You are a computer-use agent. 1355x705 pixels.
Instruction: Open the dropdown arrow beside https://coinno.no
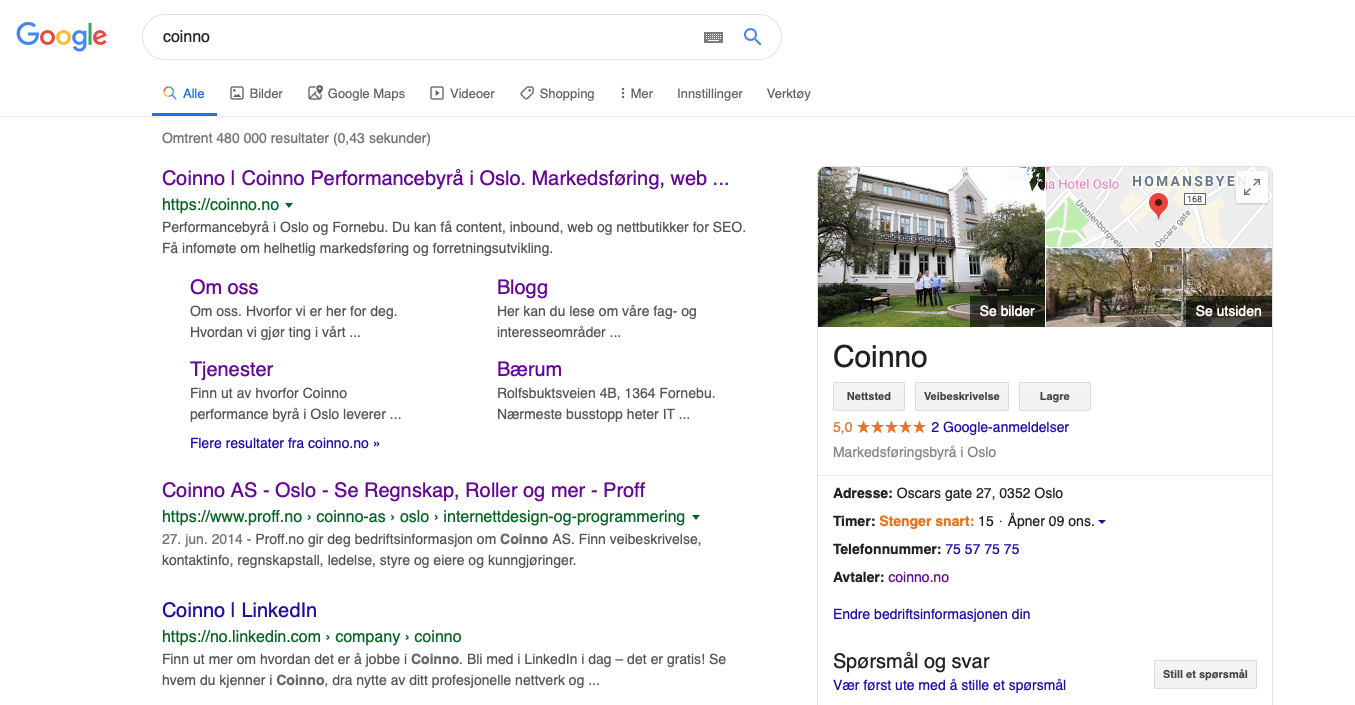coord(289,205)
